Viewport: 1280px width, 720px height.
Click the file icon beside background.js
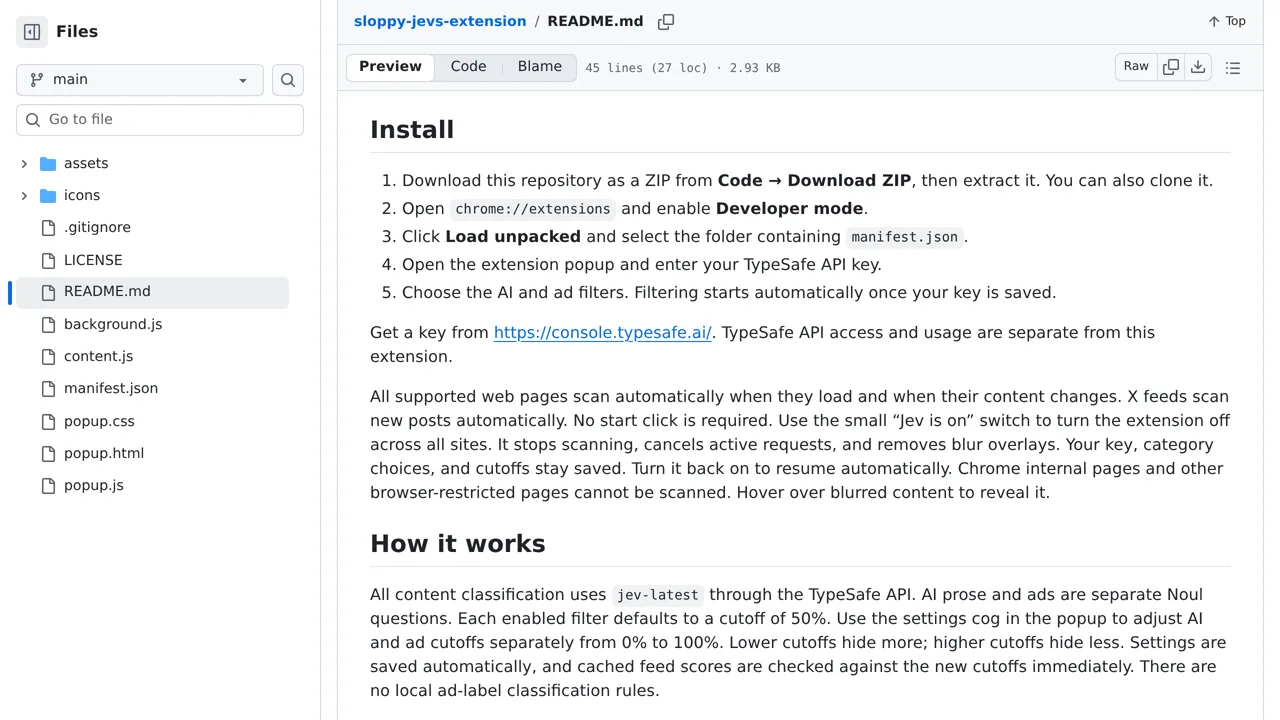[48, 324]
